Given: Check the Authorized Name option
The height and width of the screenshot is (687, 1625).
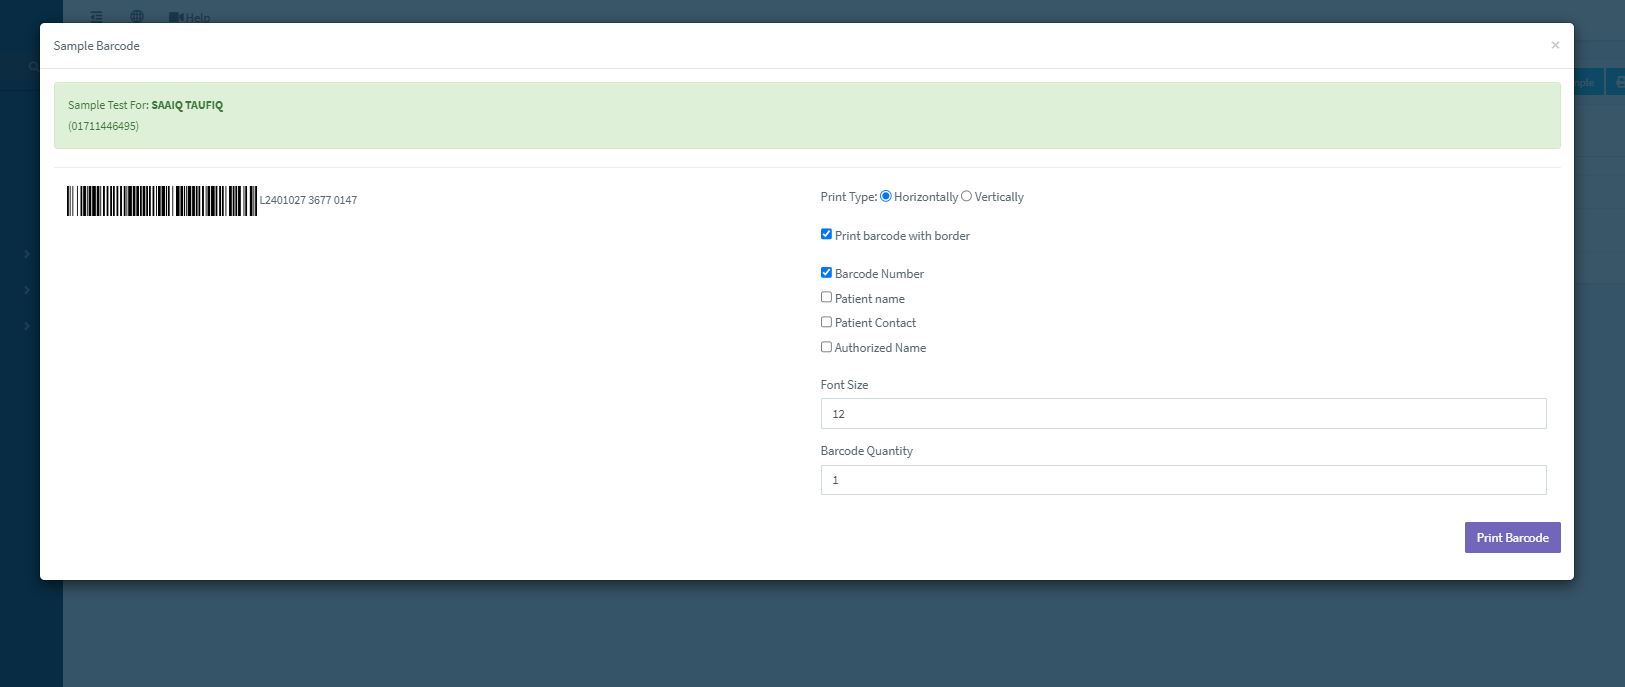Looking at the screenshot, I should [x=826, y=347].
